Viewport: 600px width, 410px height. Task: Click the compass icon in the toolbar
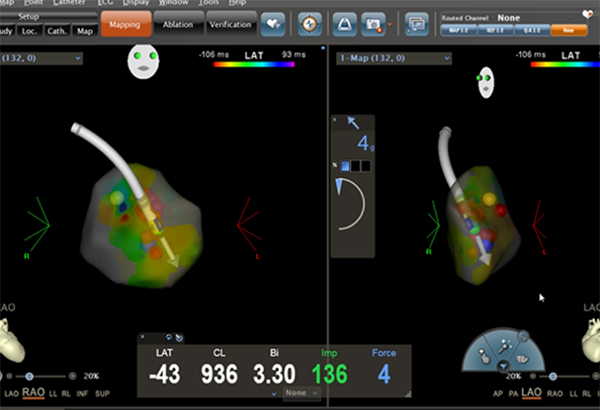[x=309, y=23]
